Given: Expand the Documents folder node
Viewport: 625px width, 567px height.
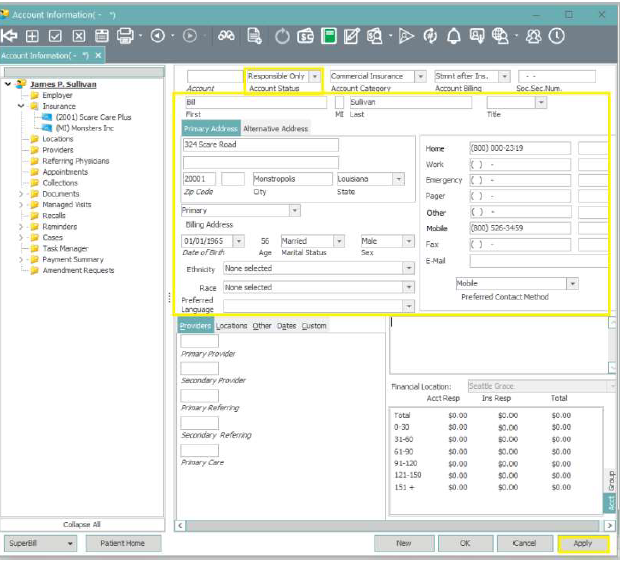Looking at the screenshot, I should click(x=22, y=194).
